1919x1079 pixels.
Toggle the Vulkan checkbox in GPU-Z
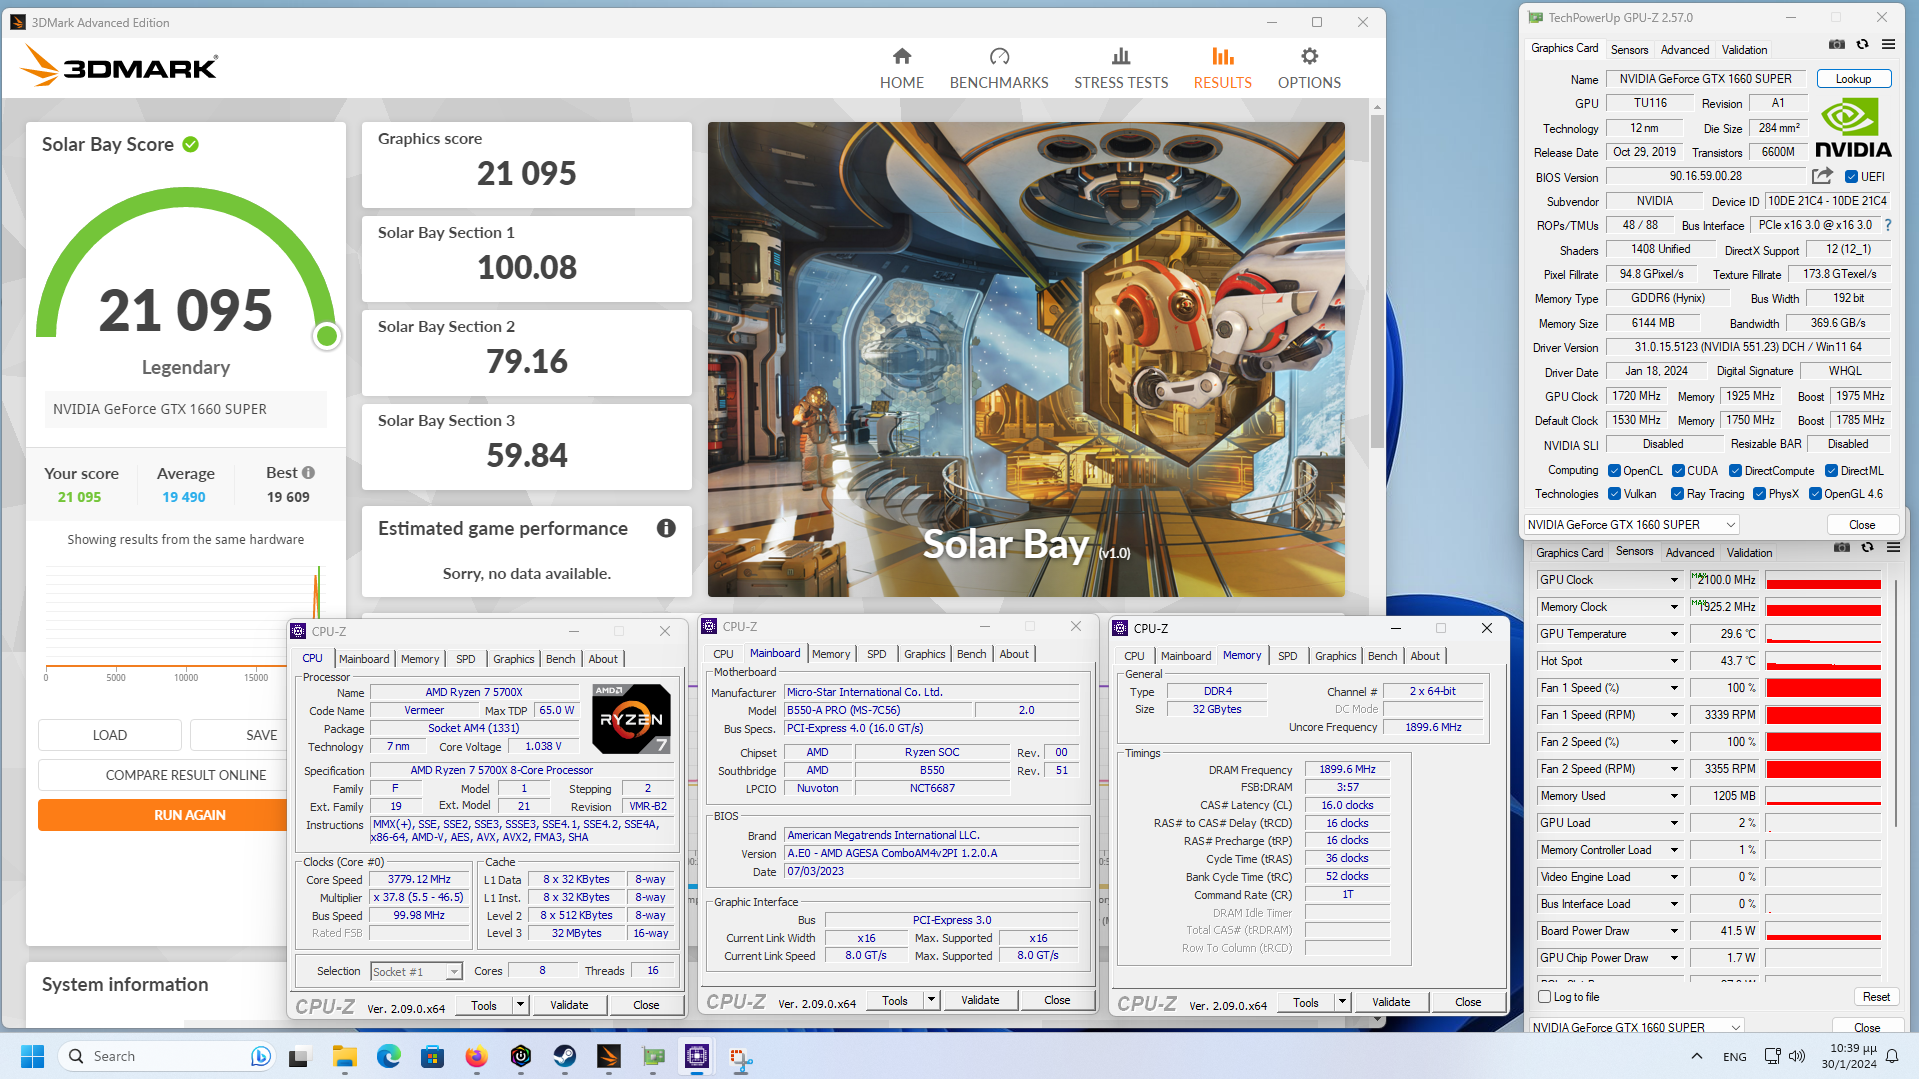coord(1614,494)
